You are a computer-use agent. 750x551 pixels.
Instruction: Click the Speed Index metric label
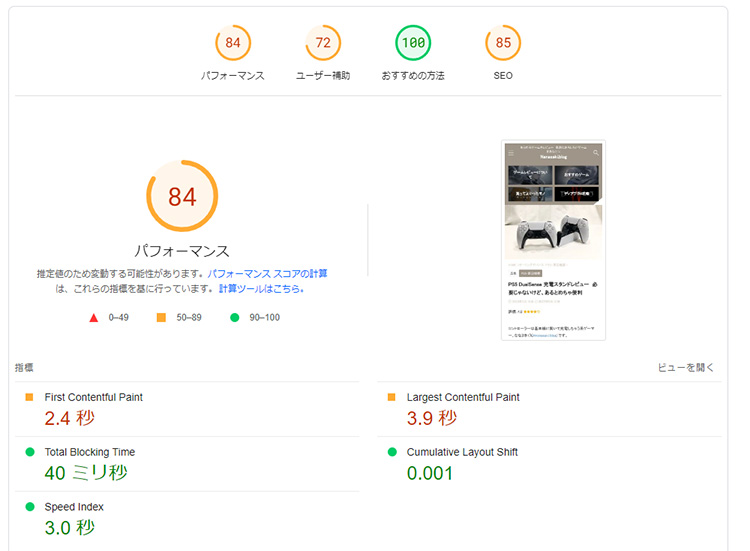coord(74,507)
